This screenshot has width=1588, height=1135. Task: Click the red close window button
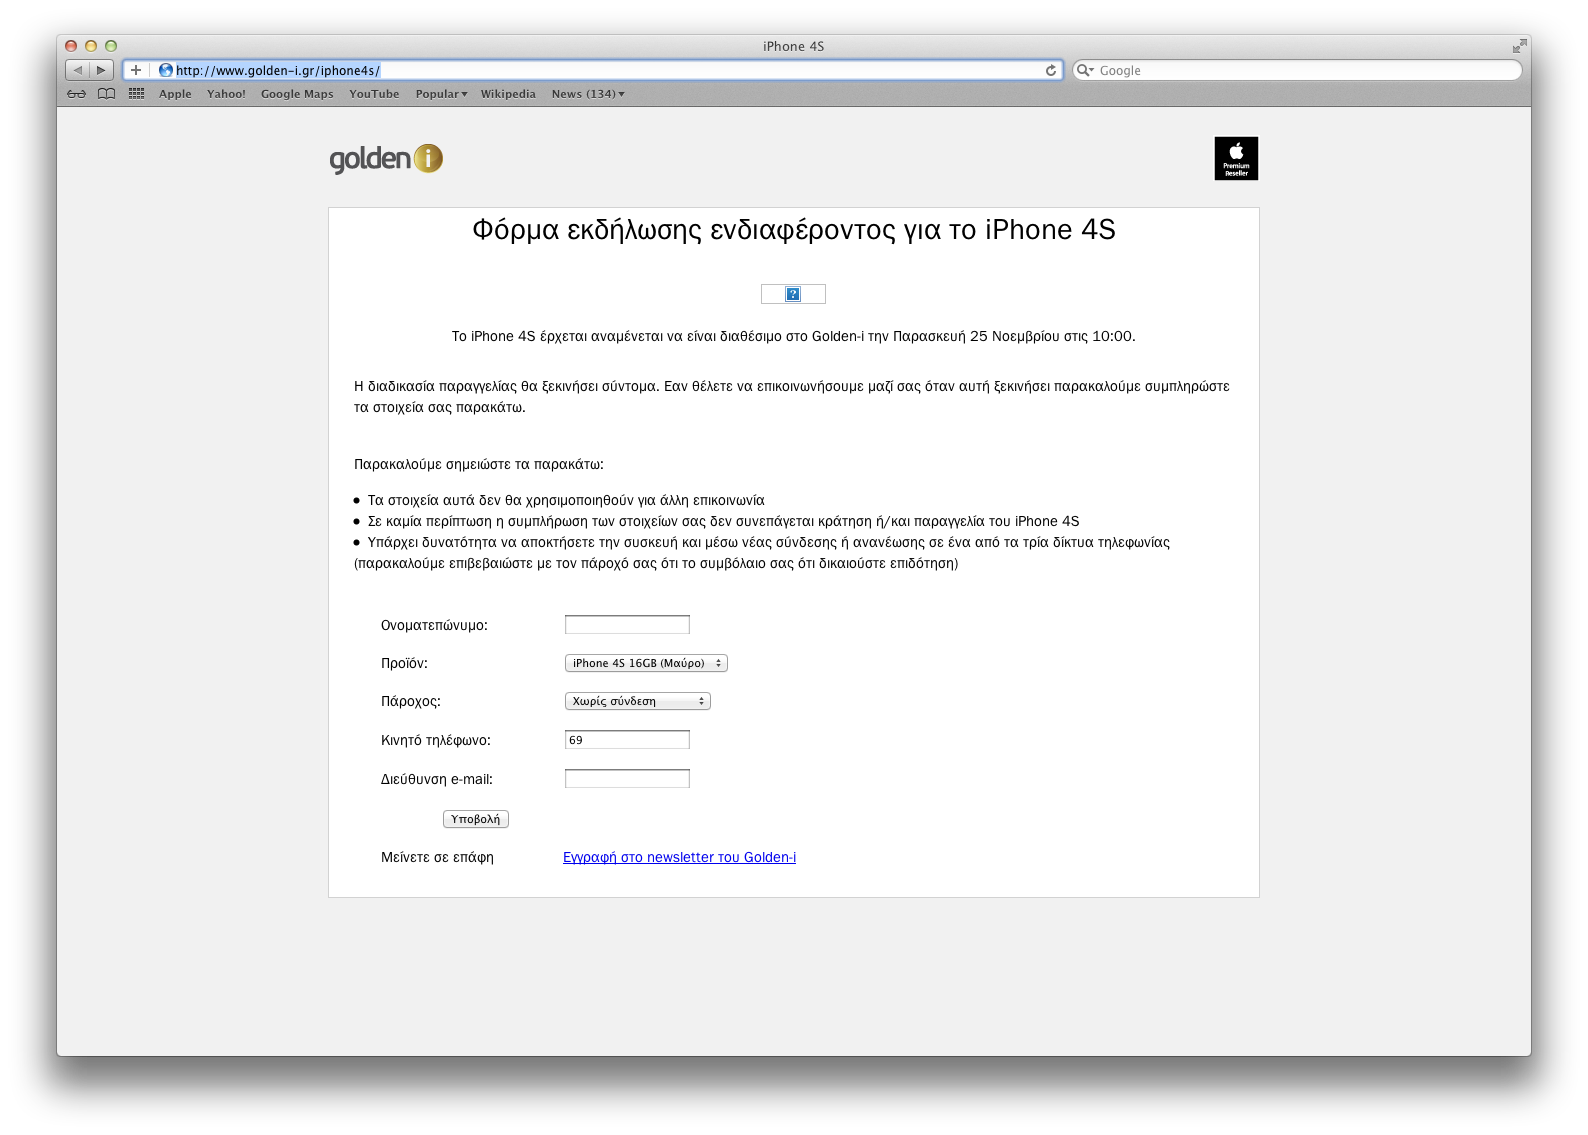point(71,46)
